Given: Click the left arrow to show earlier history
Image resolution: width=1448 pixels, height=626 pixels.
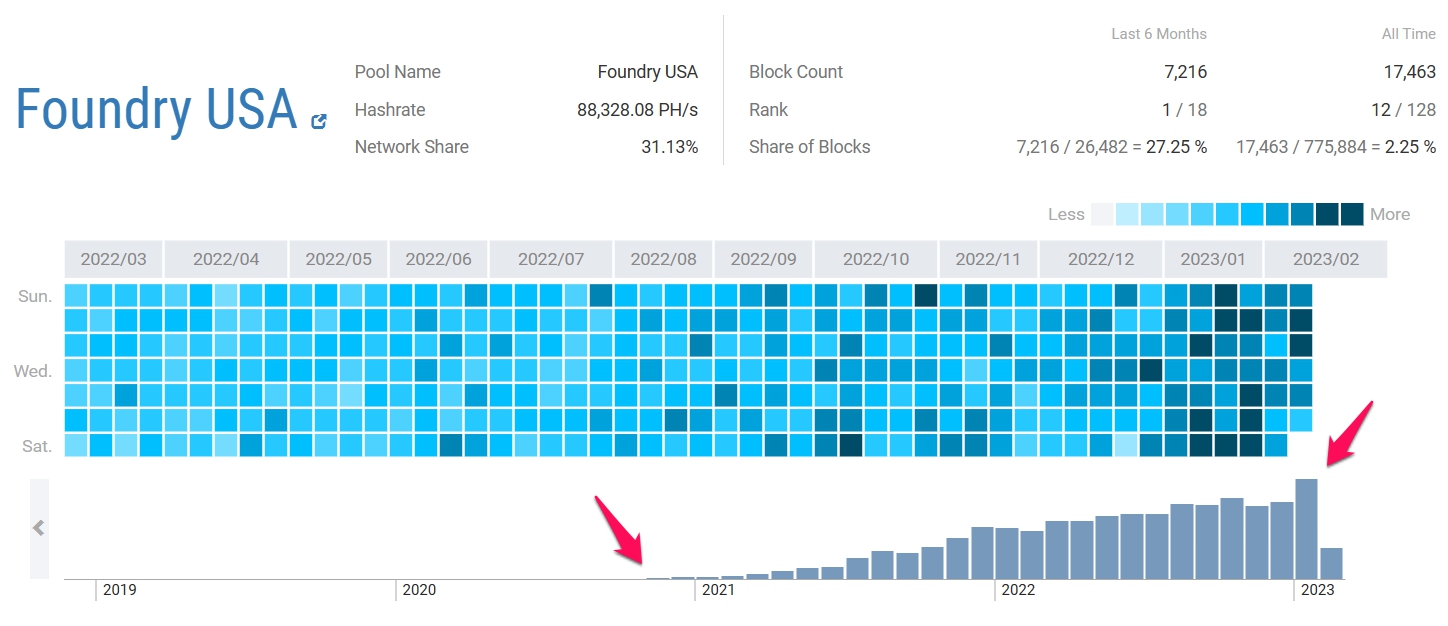Looking at the screenshot, I should pyautogui.click(x=39, y=528).
